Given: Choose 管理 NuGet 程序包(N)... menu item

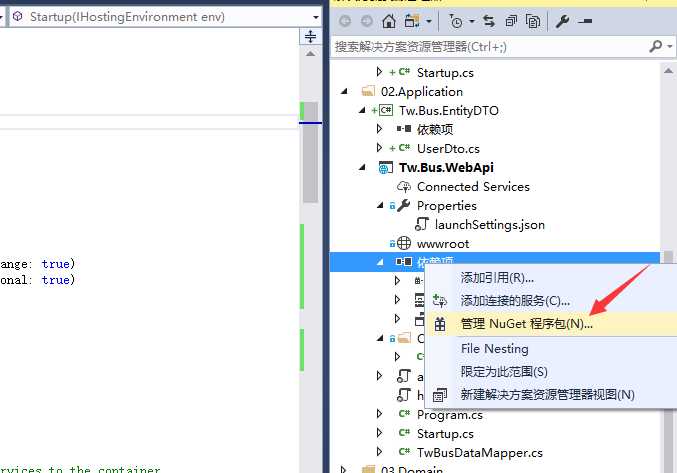Looking at the screenshot, I should pos(526,324).
